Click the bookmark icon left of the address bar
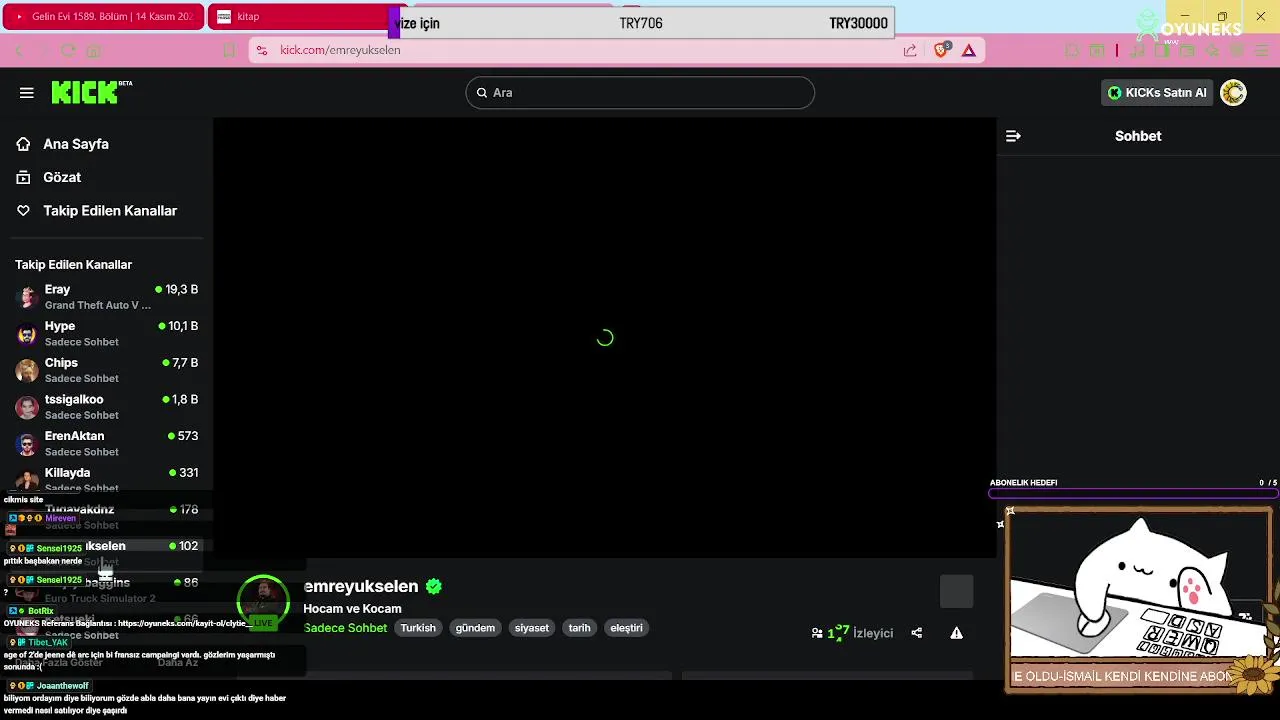The image size is (1280, 720). click(x=229, y=50)
